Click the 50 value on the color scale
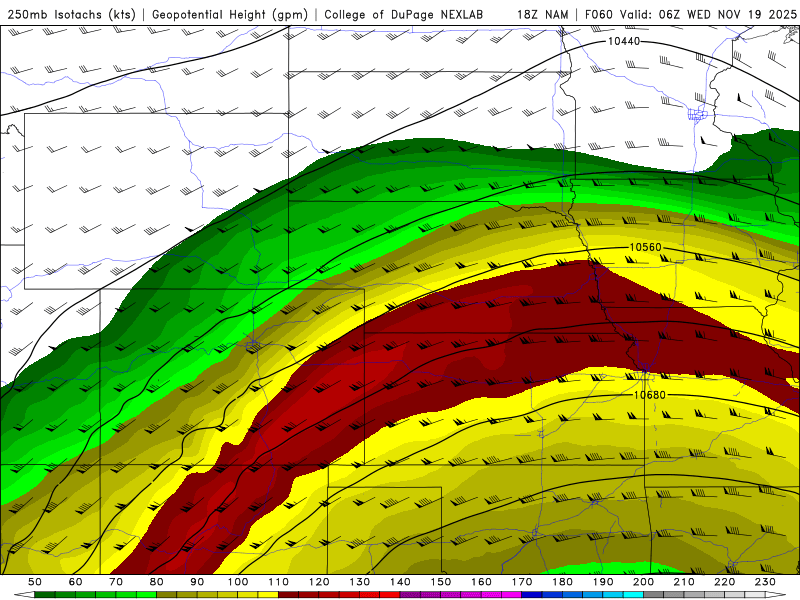This screenshot has height=600, width=800. (x=35, y=582)
